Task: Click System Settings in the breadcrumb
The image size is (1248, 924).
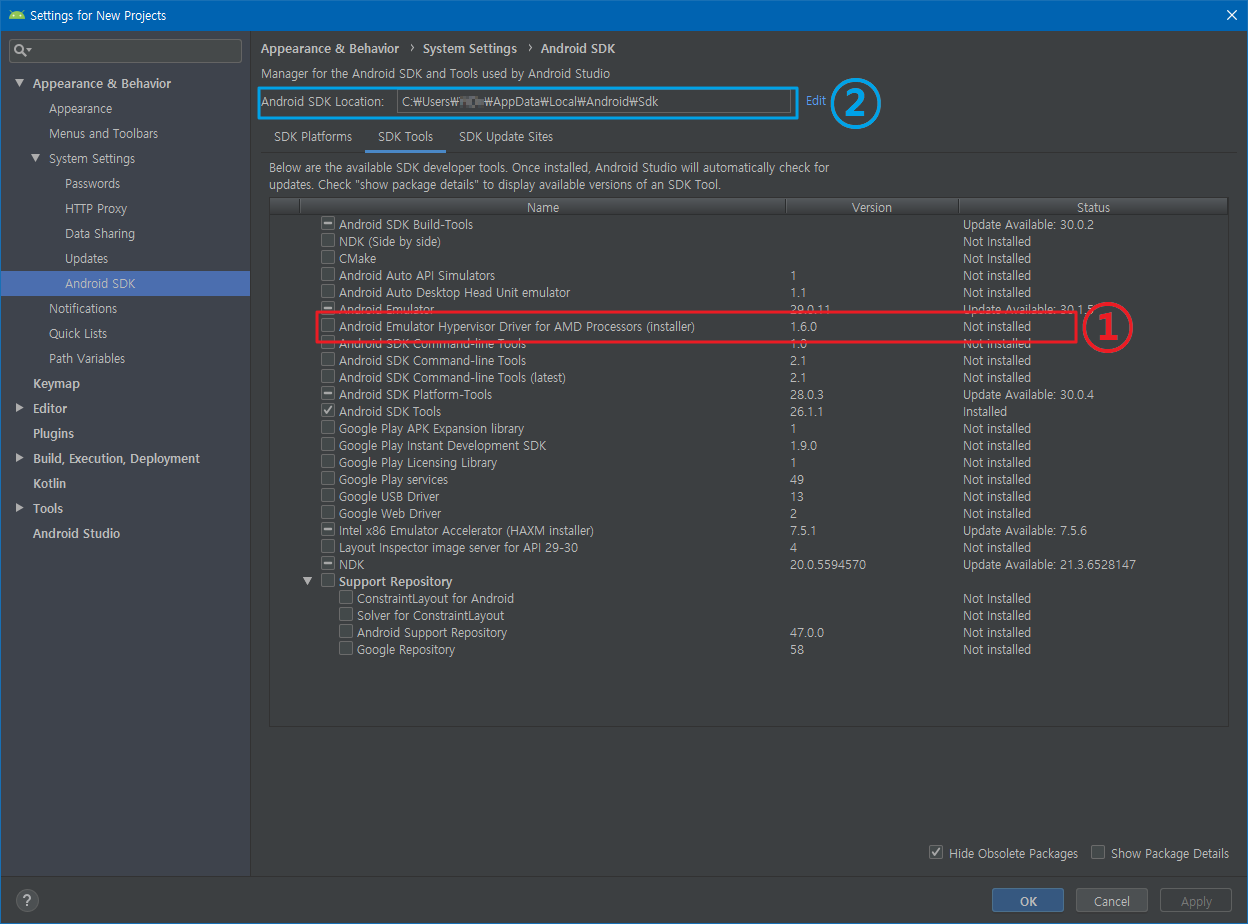Action: (x=470, y=48)
